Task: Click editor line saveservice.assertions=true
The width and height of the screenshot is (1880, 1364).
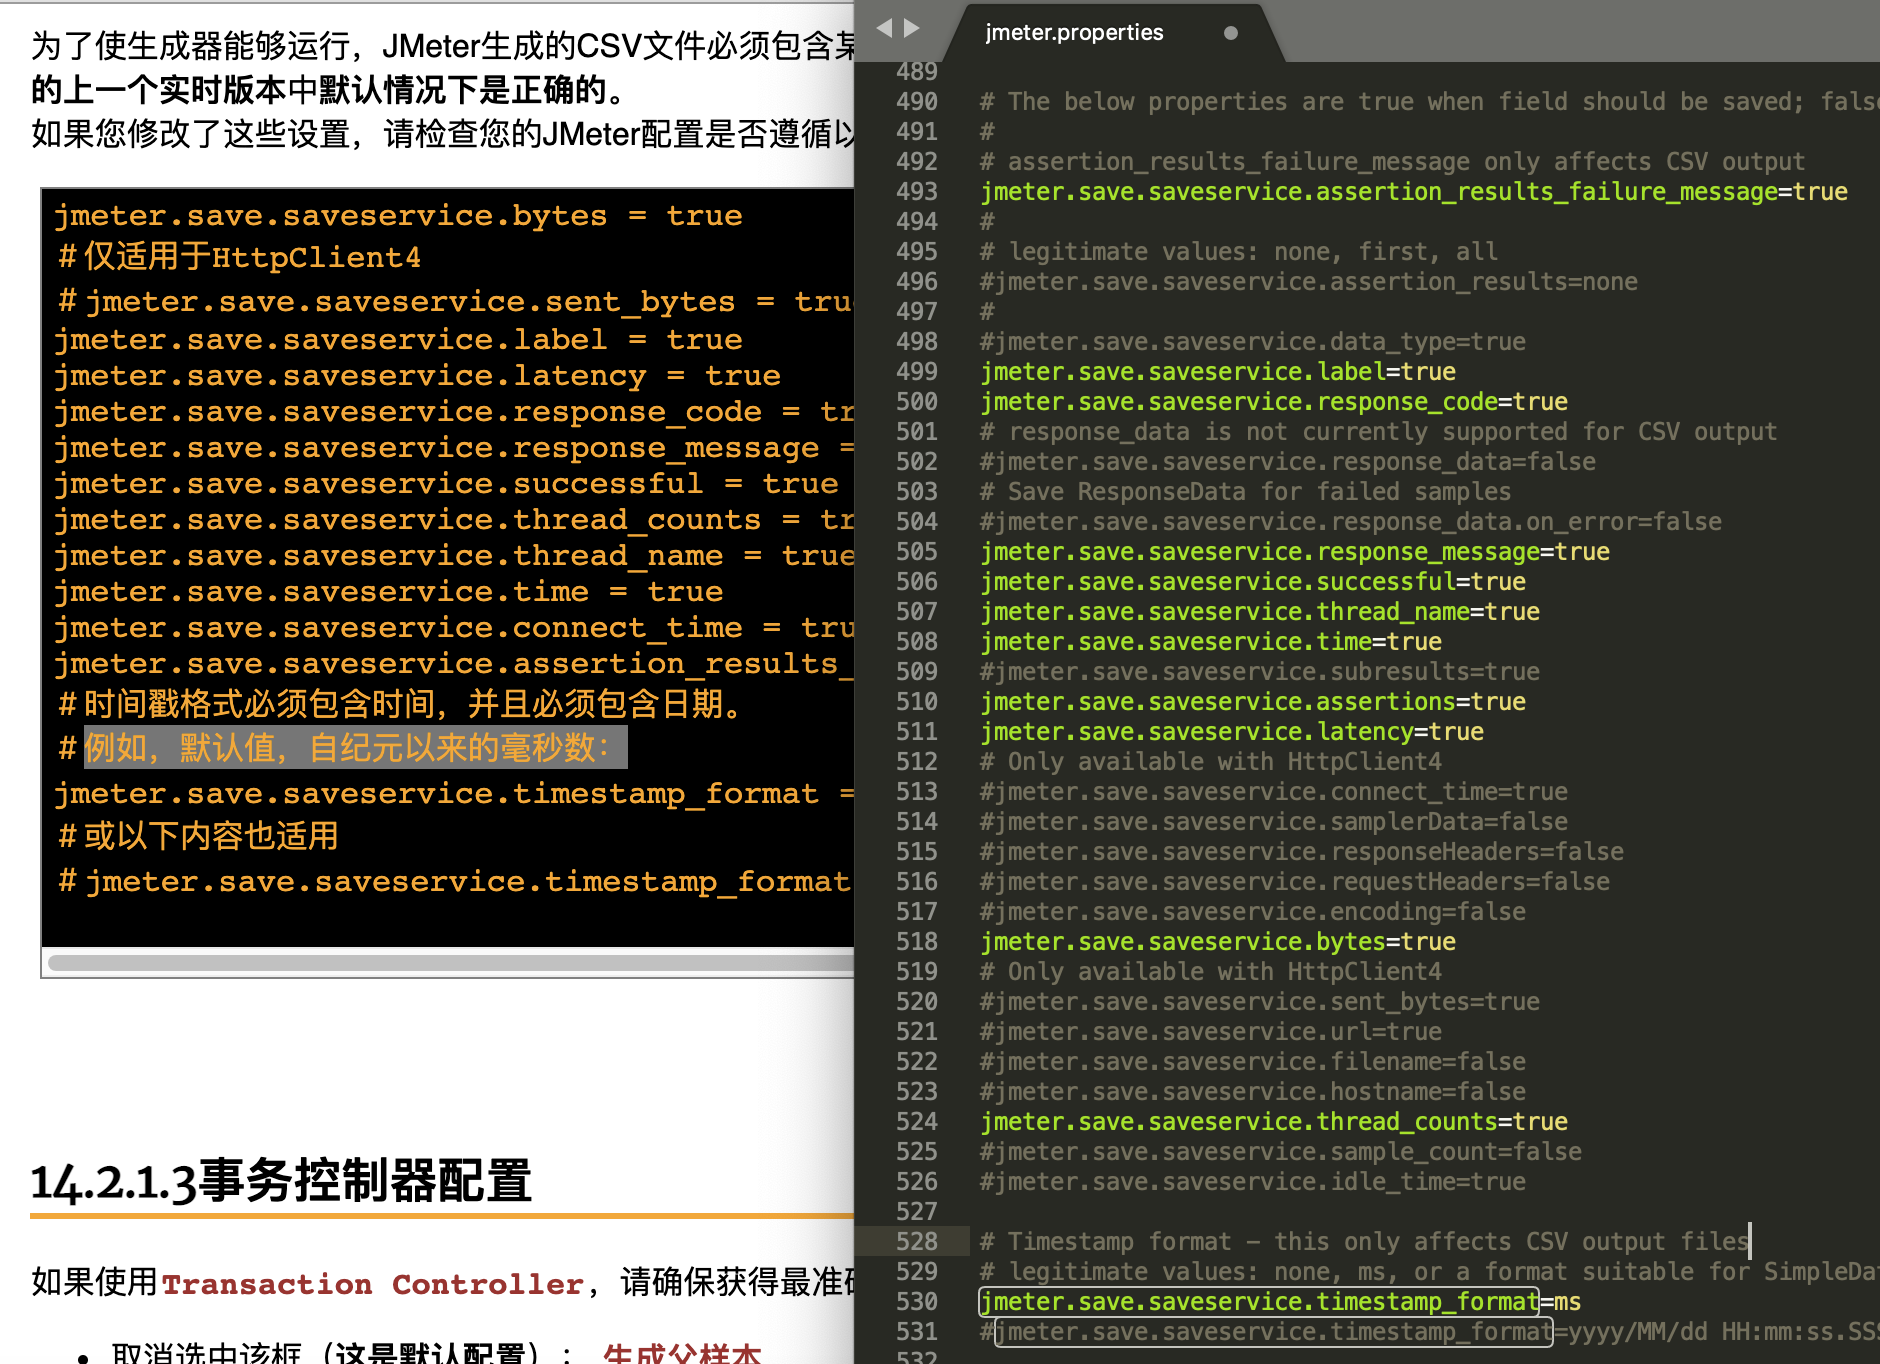Action: point(1253,701)
